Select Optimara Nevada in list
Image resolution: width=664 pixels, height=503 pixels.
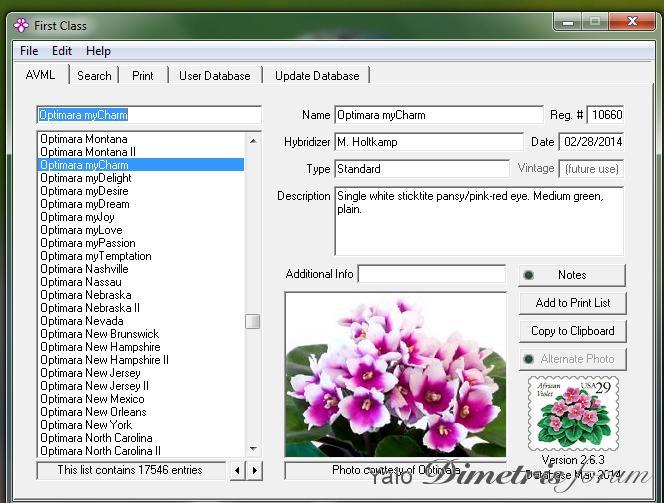[141, 321]
